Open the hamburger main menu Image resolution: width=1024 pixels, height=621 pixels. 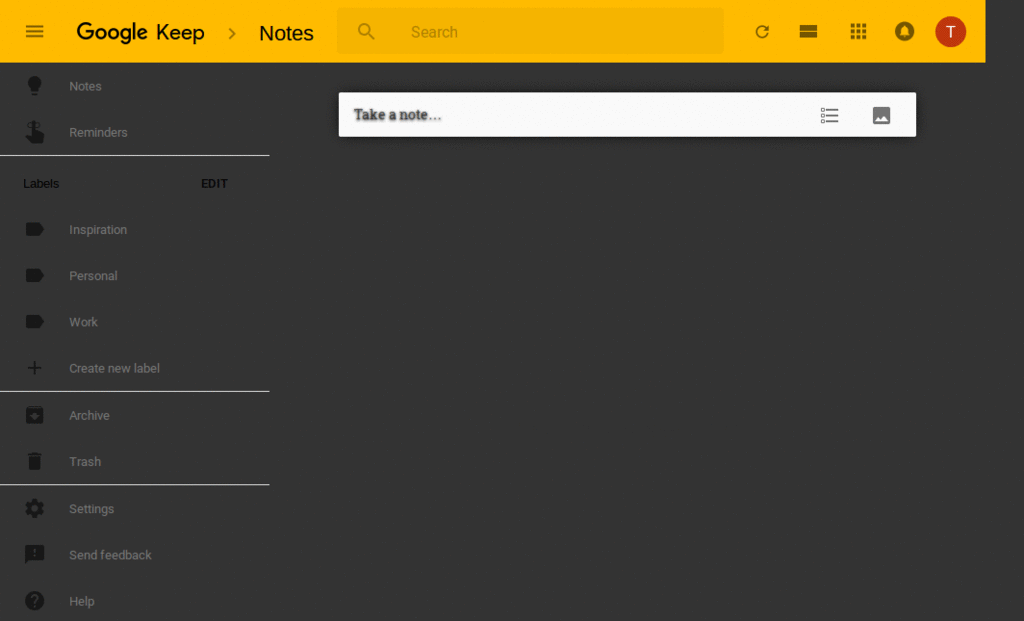(35, 31)
